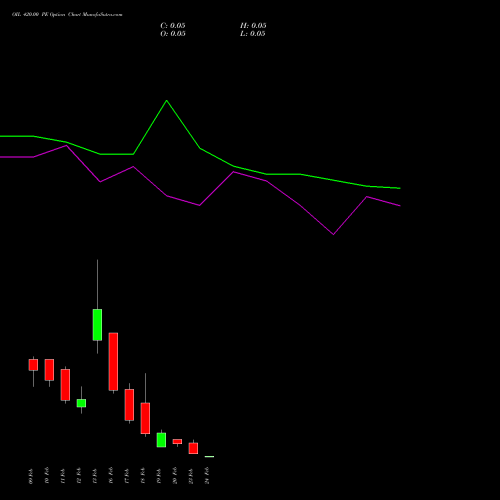Viewport: 500px width, 500px height.
Task: Click the "O: 0.05" open value
Action: coord(173,34)
